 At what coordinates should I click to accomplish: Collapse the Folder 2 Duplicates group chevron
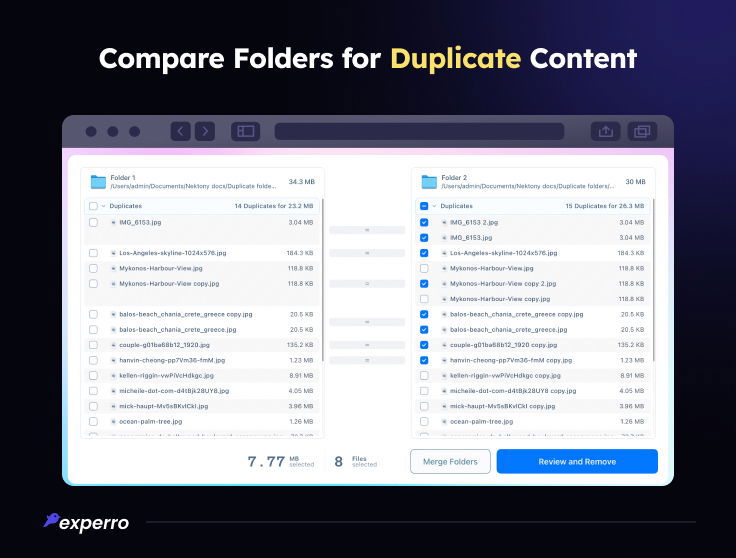[434, 206]
